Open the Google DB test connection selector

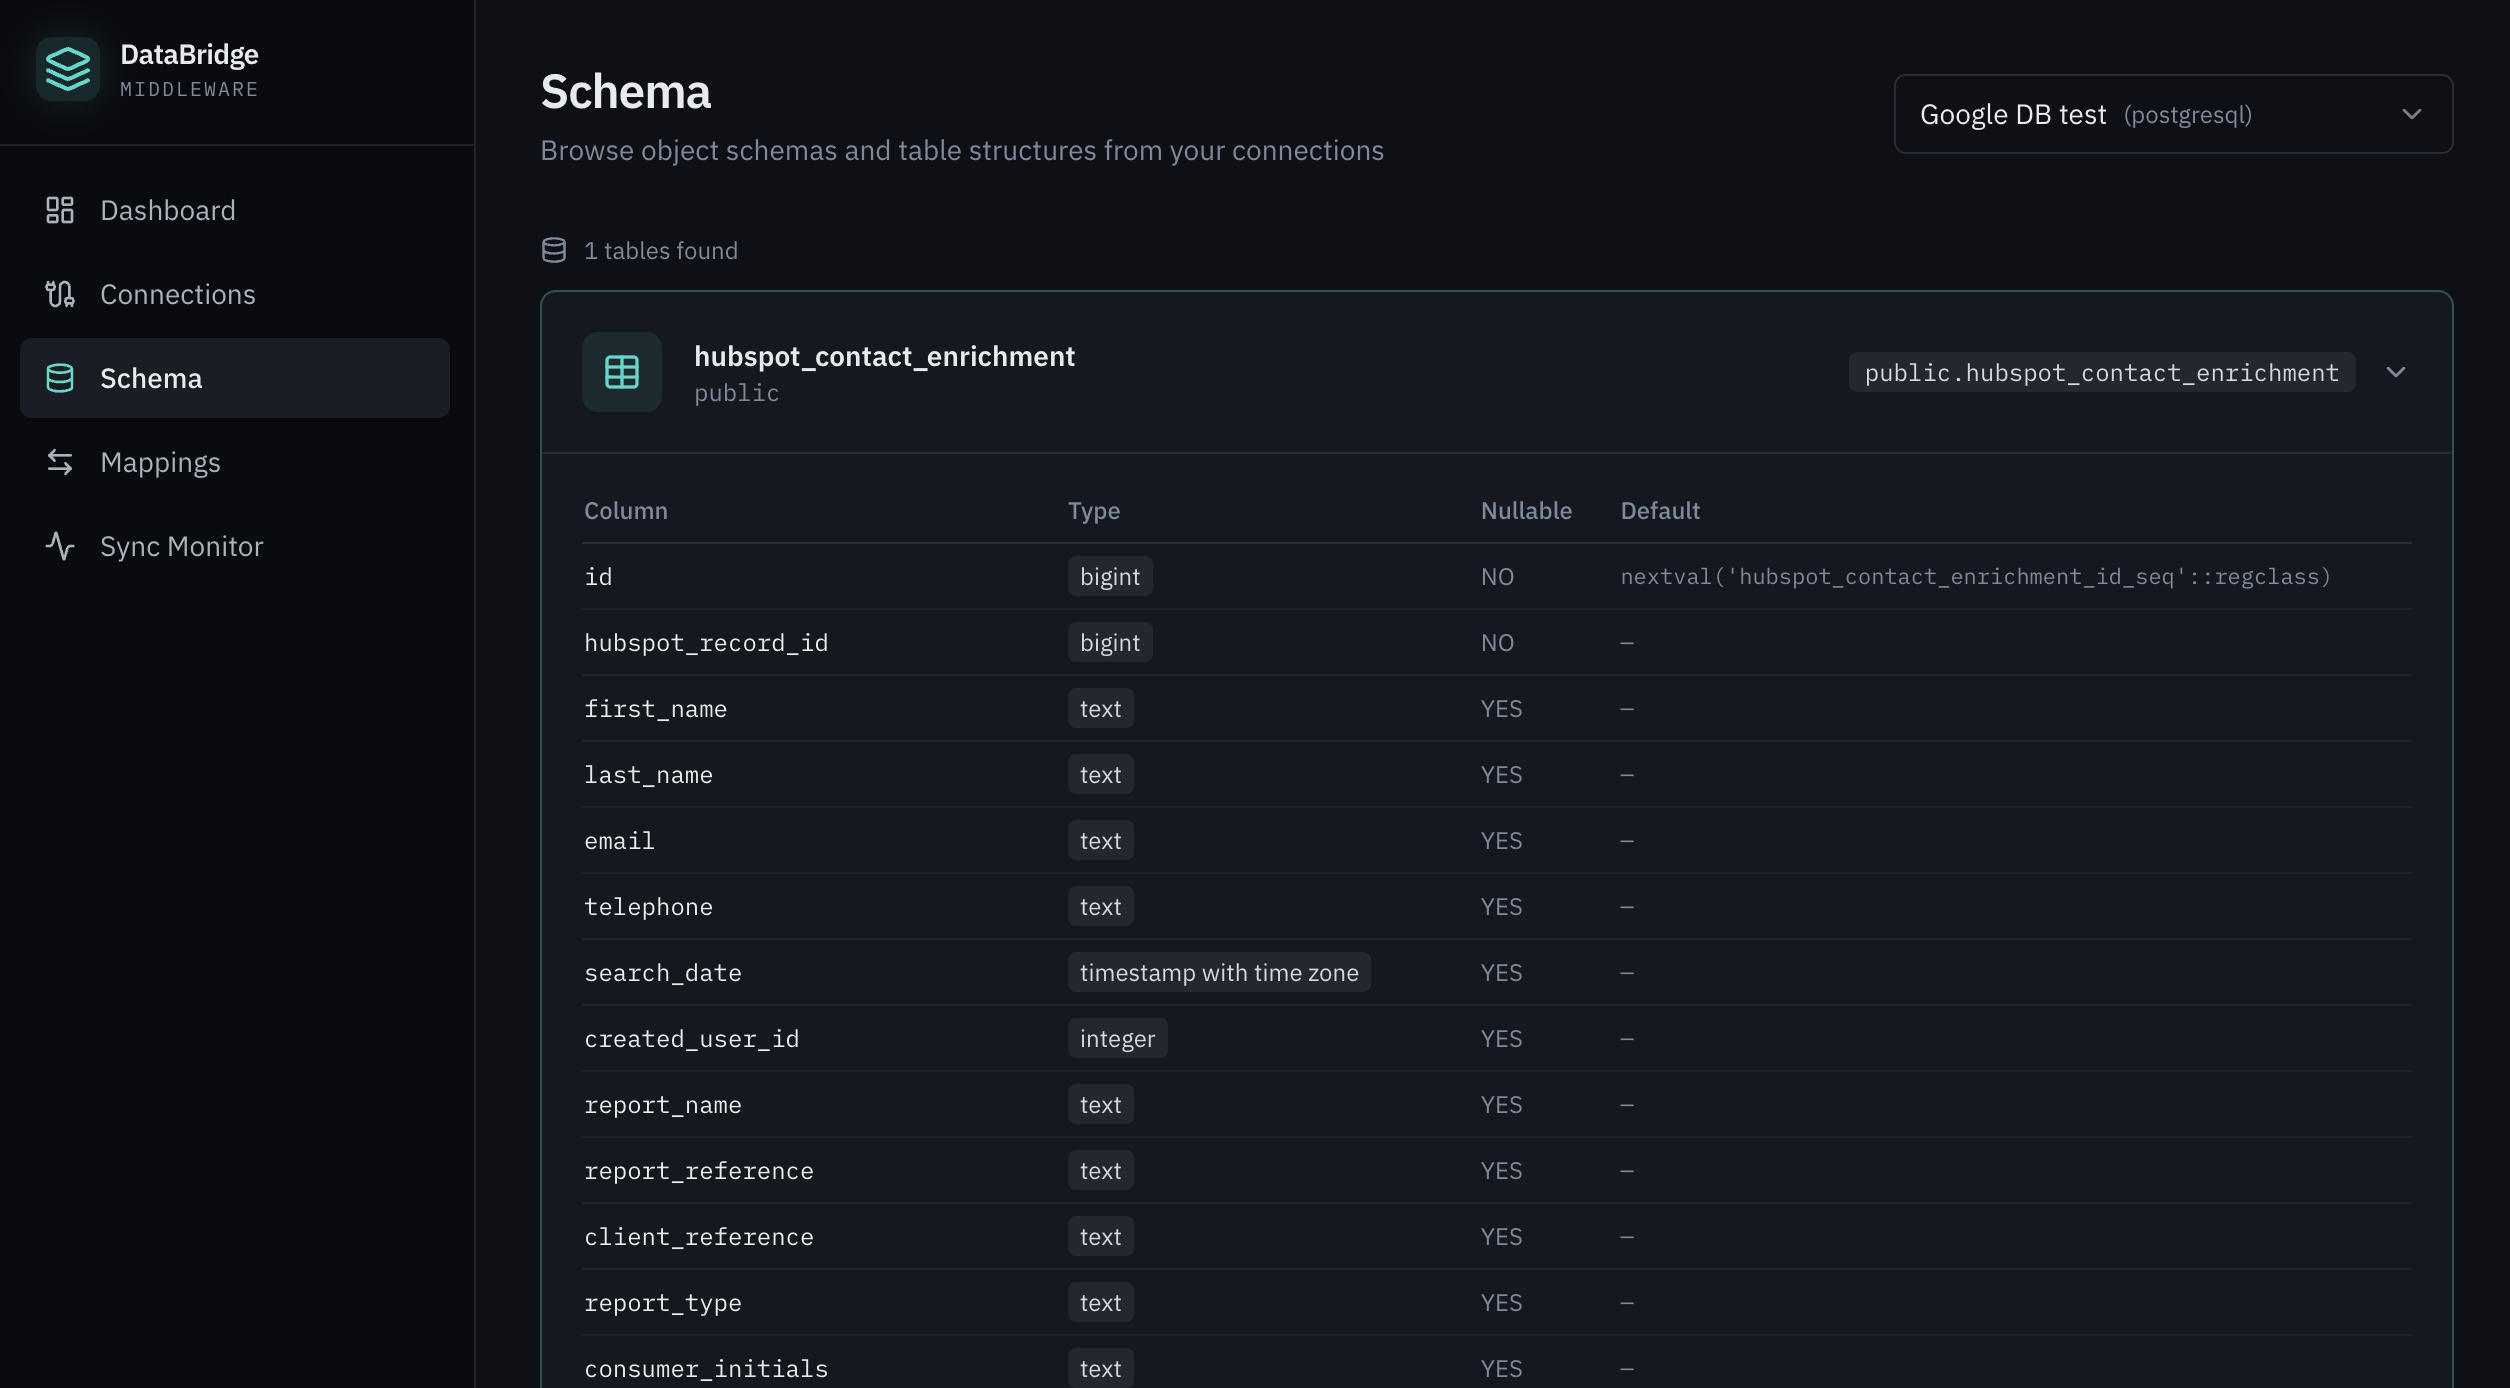pos(2170,113)
